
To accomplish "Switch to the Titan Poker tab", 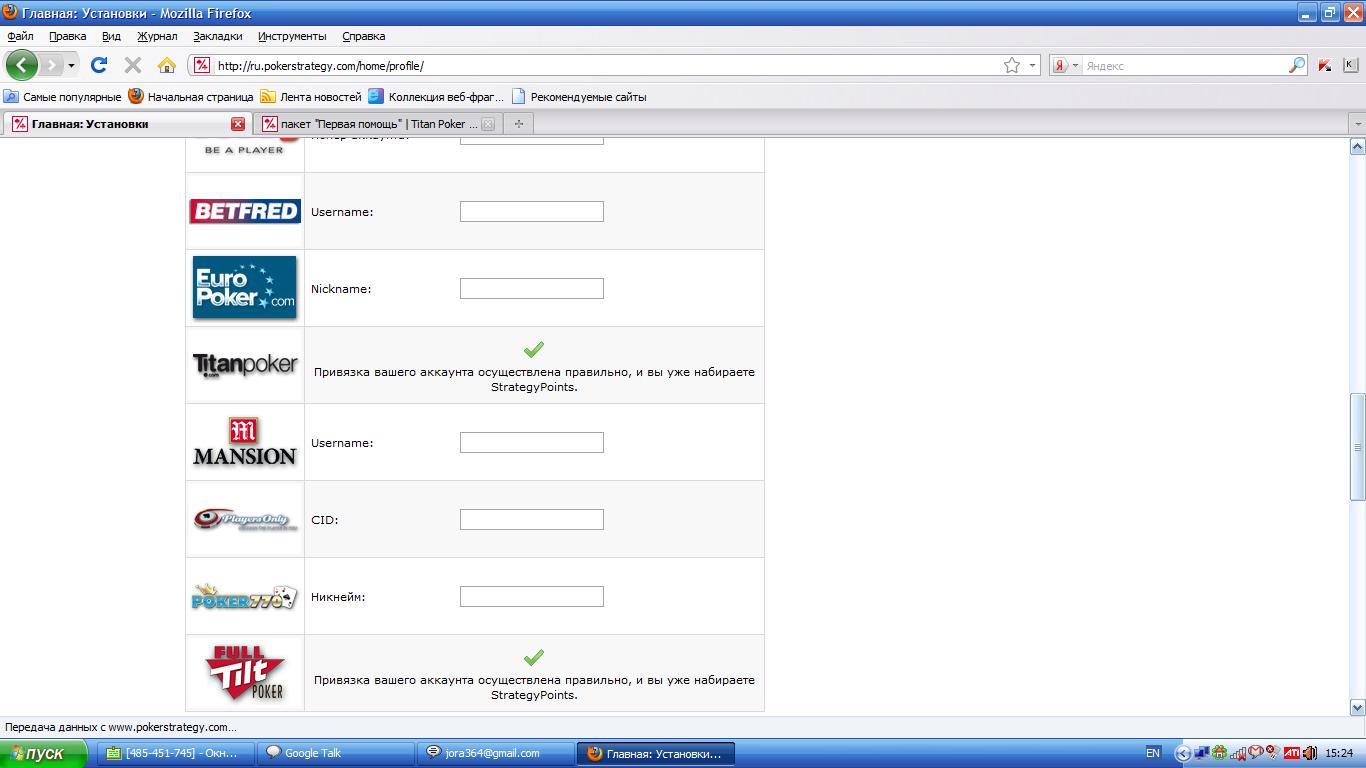I will click(379, 124).
